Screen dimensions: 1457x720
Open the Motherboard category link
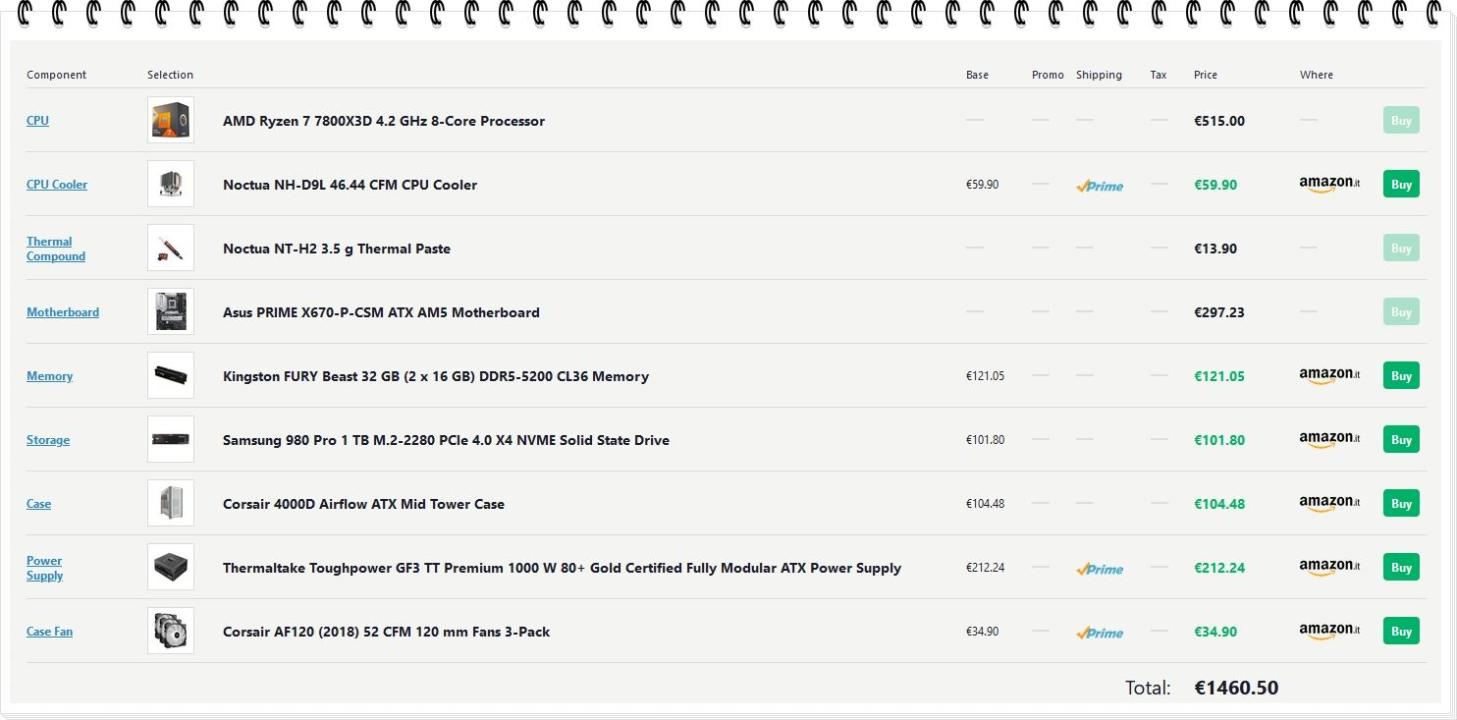coord(62,313)
